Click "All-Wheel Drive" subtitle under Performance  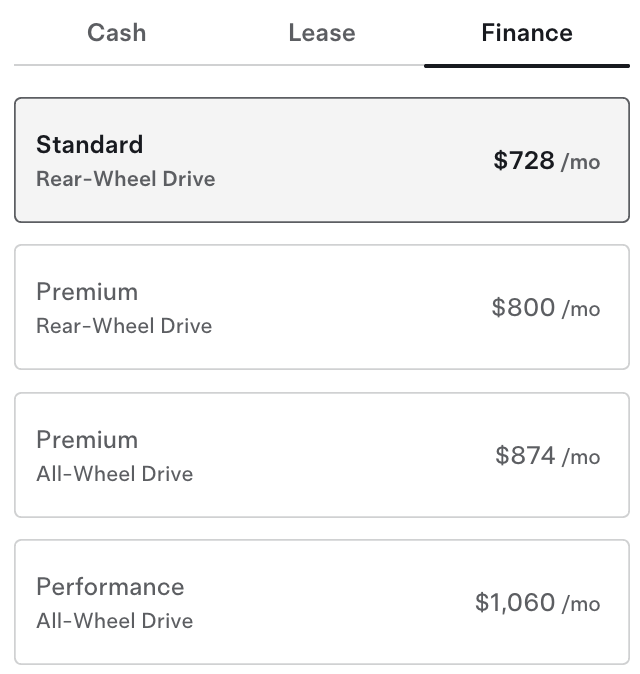coord(114,621)
